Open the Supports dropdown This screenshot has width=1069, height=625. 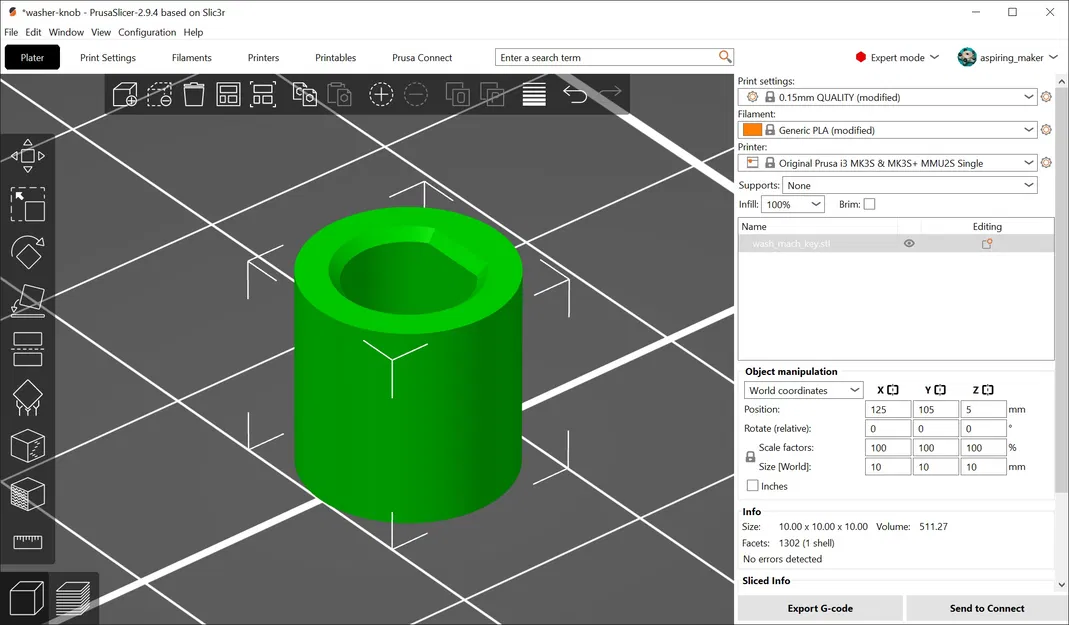(x=910, y=185)
